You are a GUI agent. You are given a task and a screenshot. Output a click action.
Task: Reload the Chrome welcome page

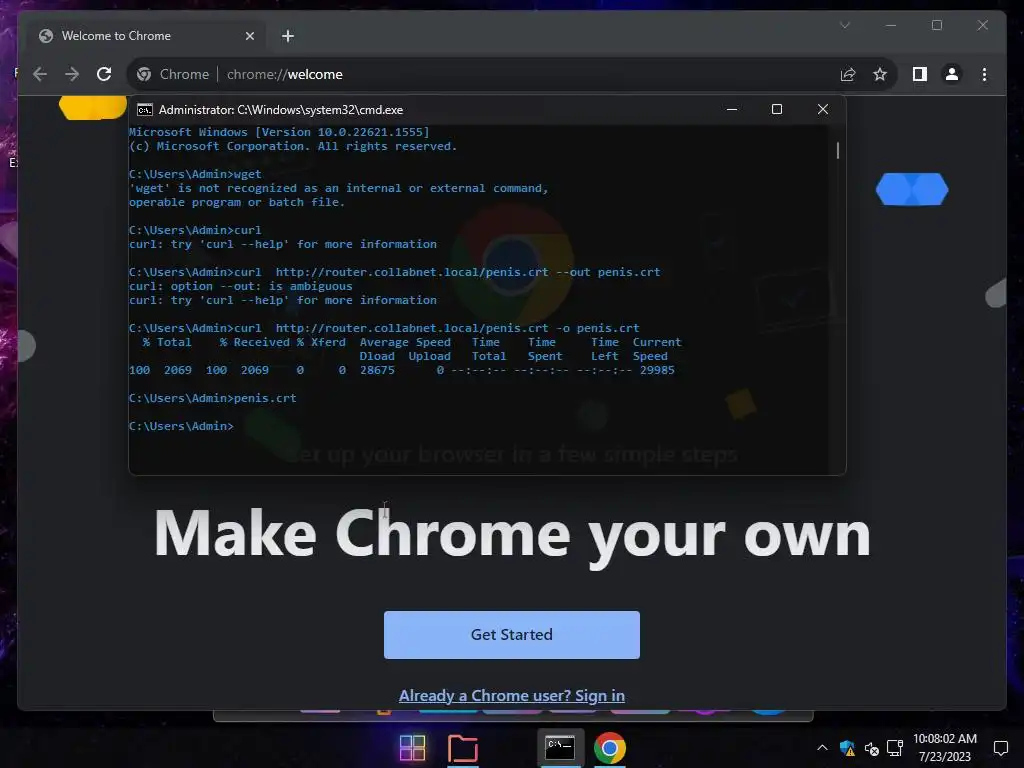pos(104,74)
